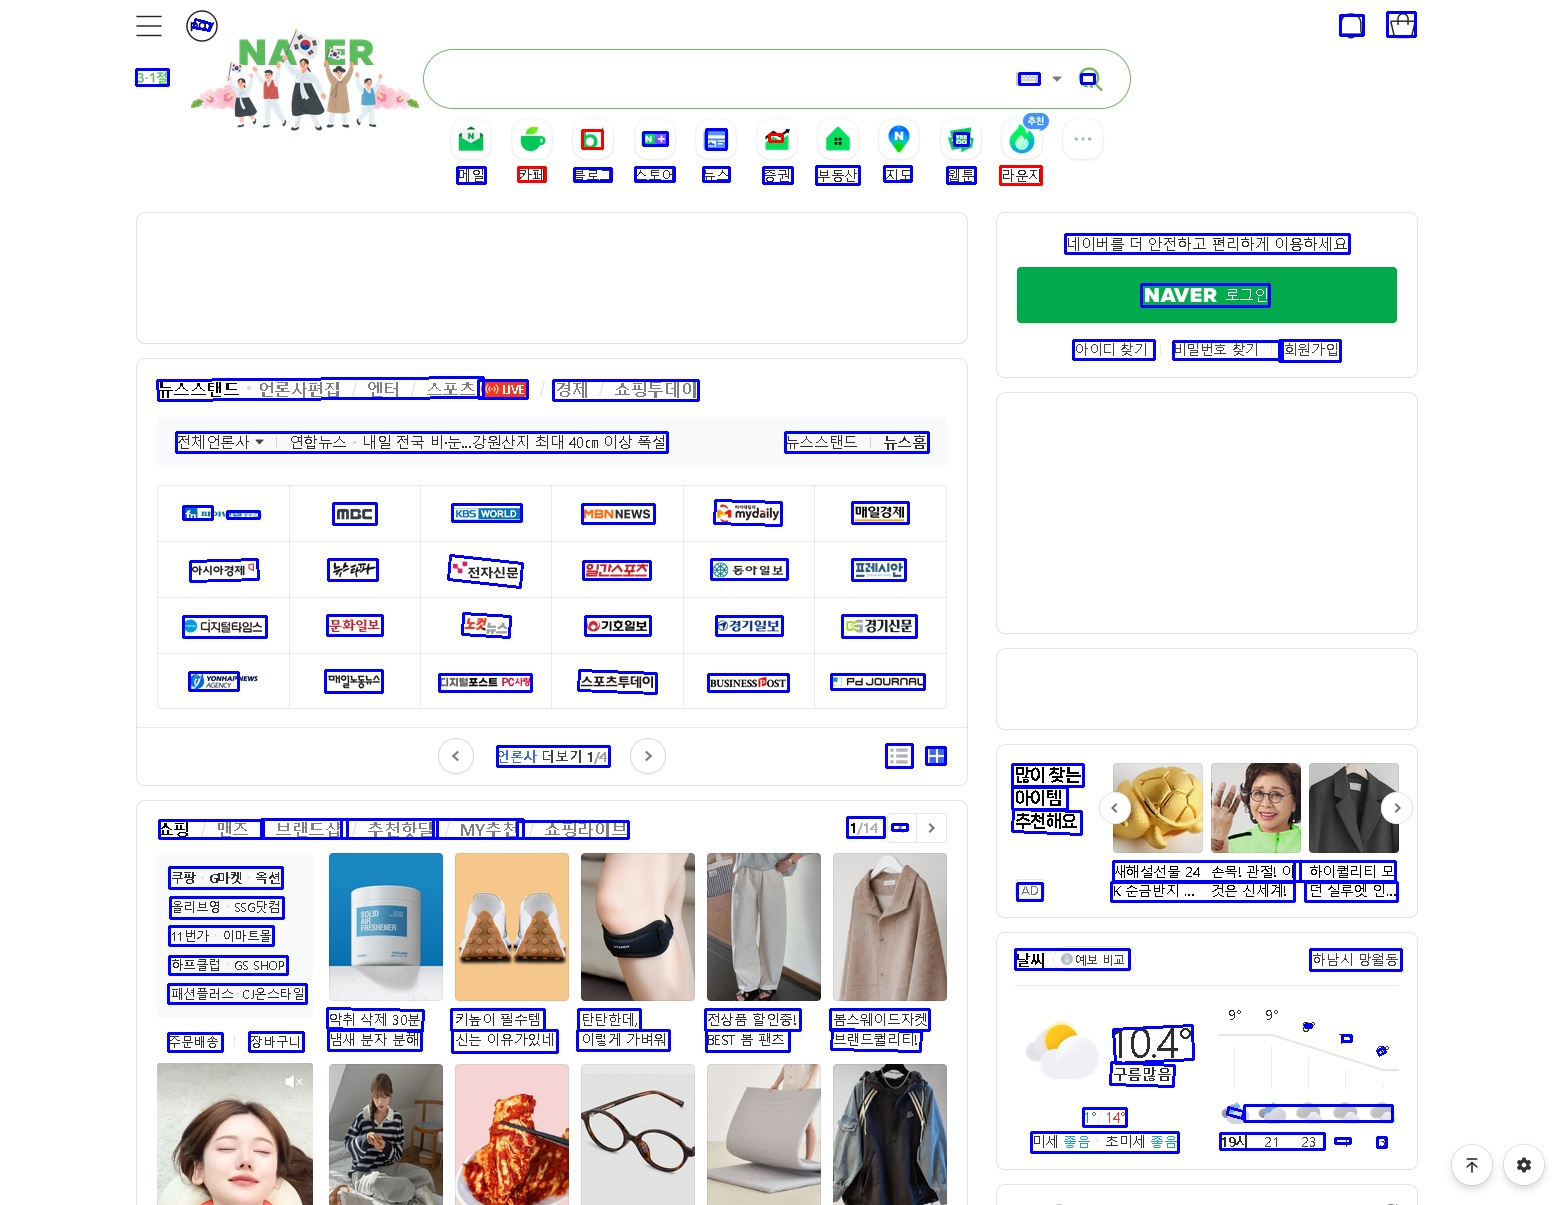This screenshot has width=1567, height=1205.
Task: Expand the search input options dropdown arrow
Action: [x=1057, y=79]
